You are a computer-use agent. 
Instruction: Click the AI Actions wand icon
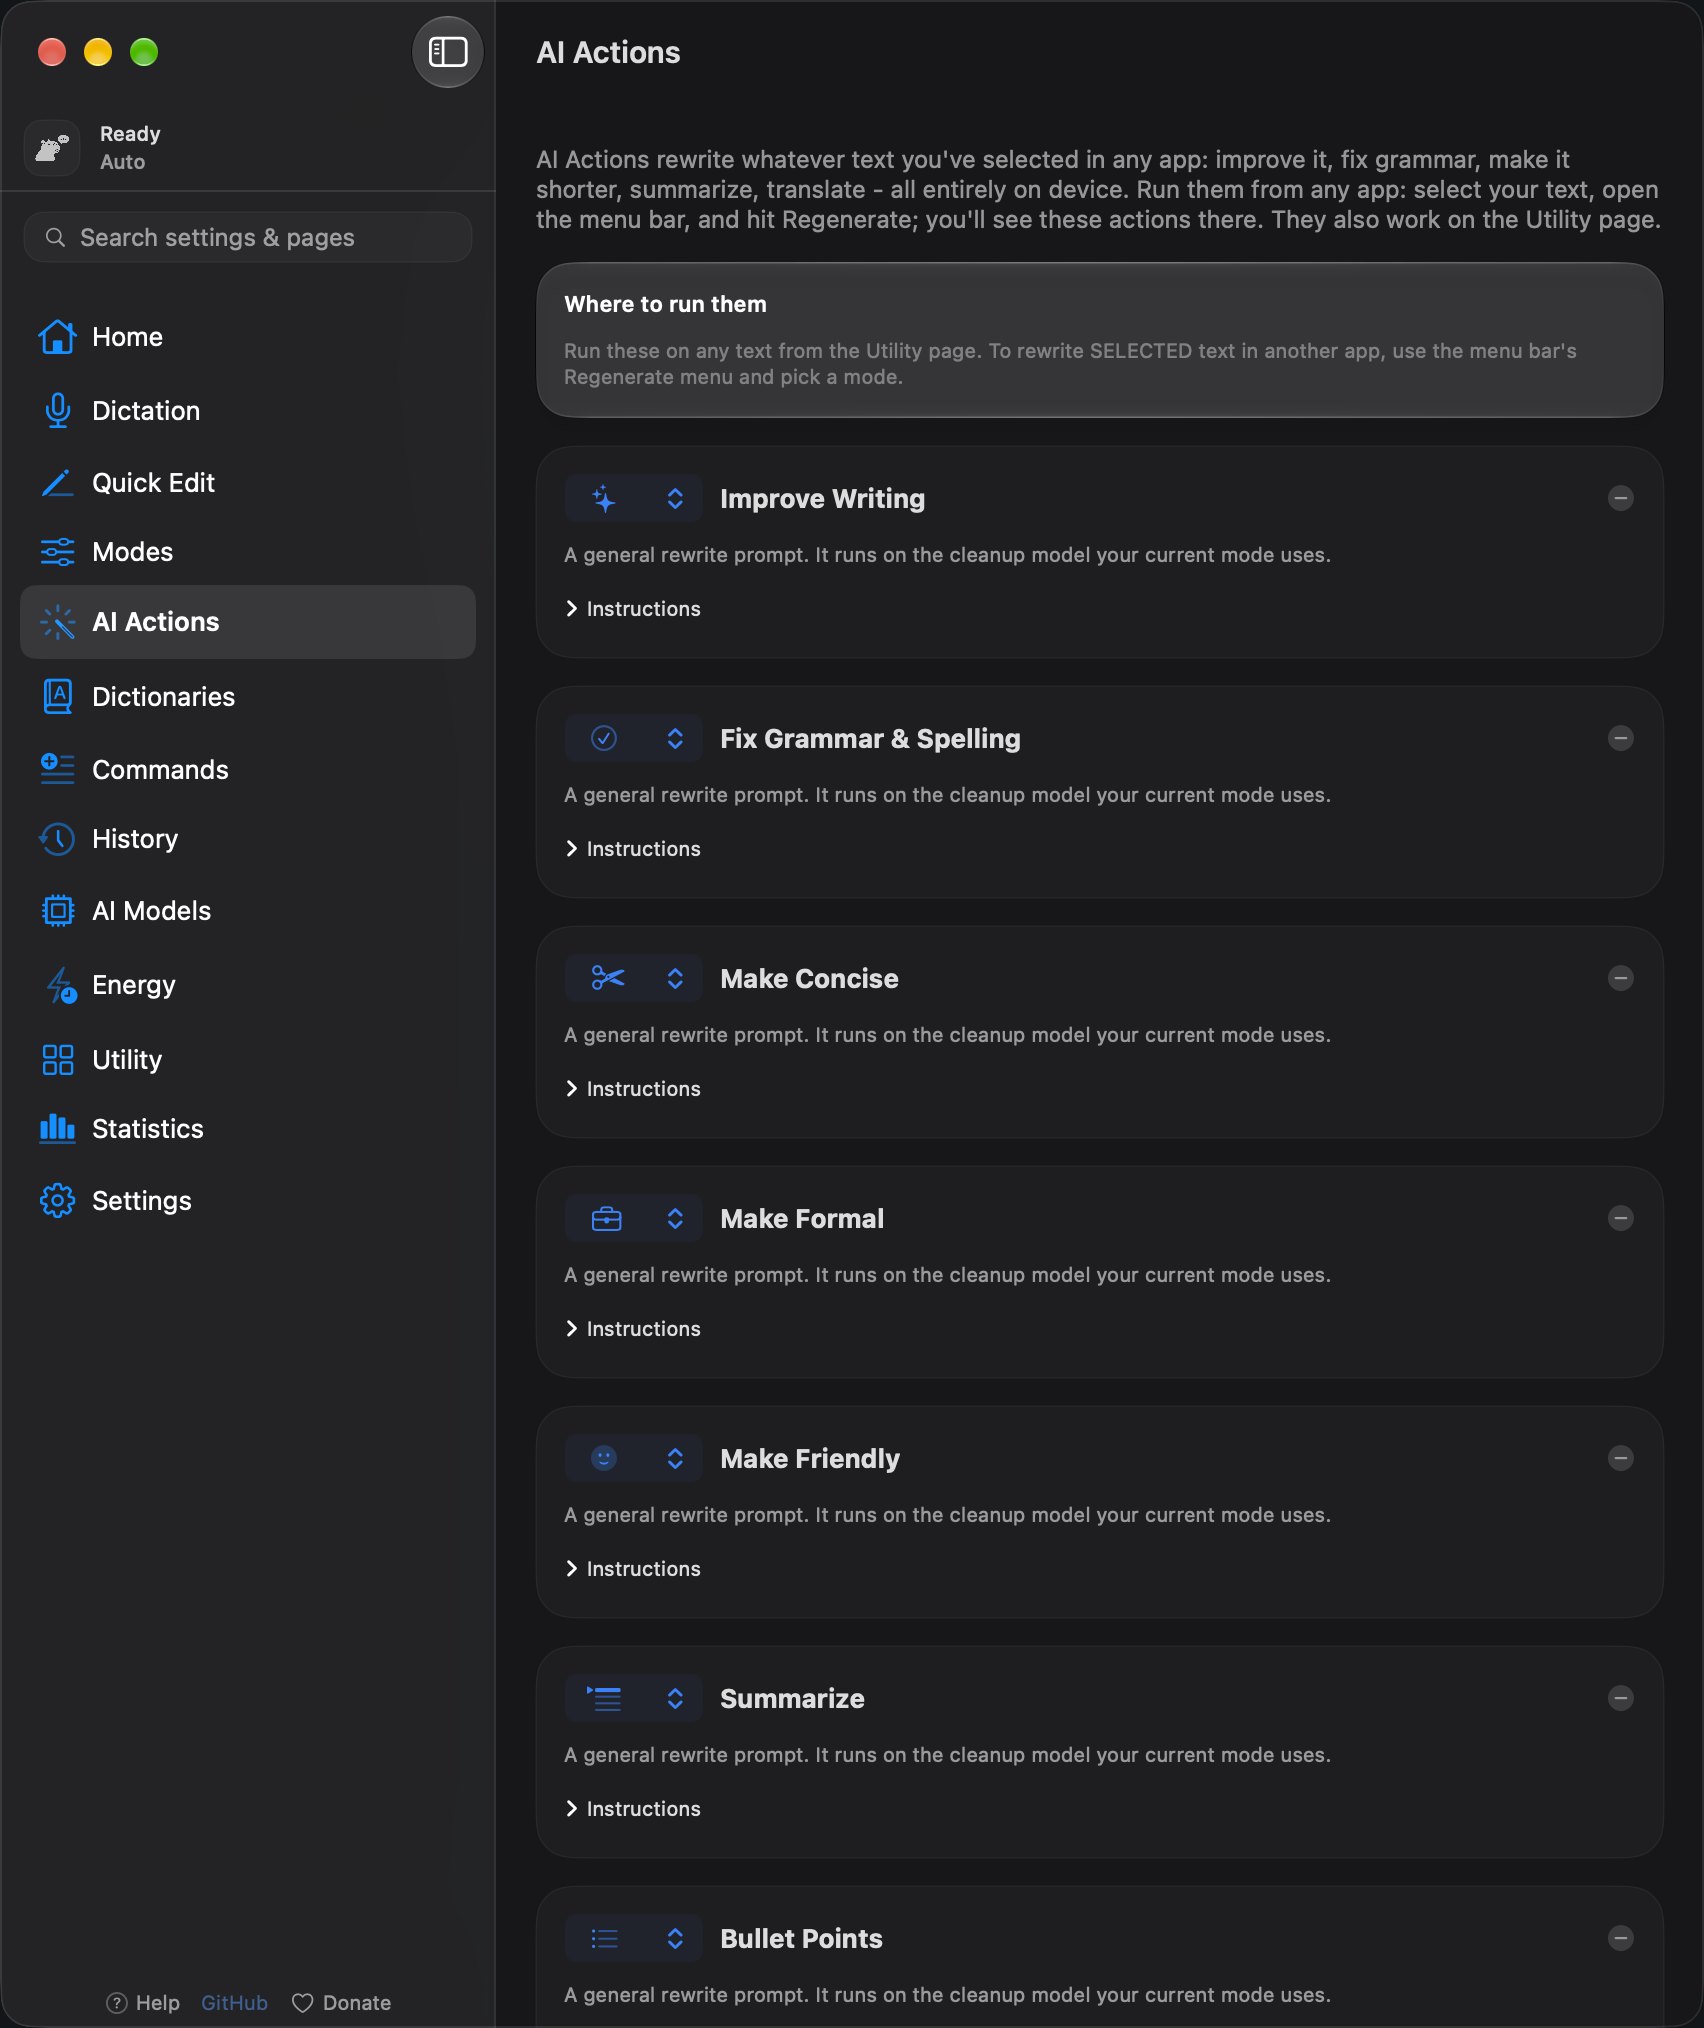click(x=57, y=622)
